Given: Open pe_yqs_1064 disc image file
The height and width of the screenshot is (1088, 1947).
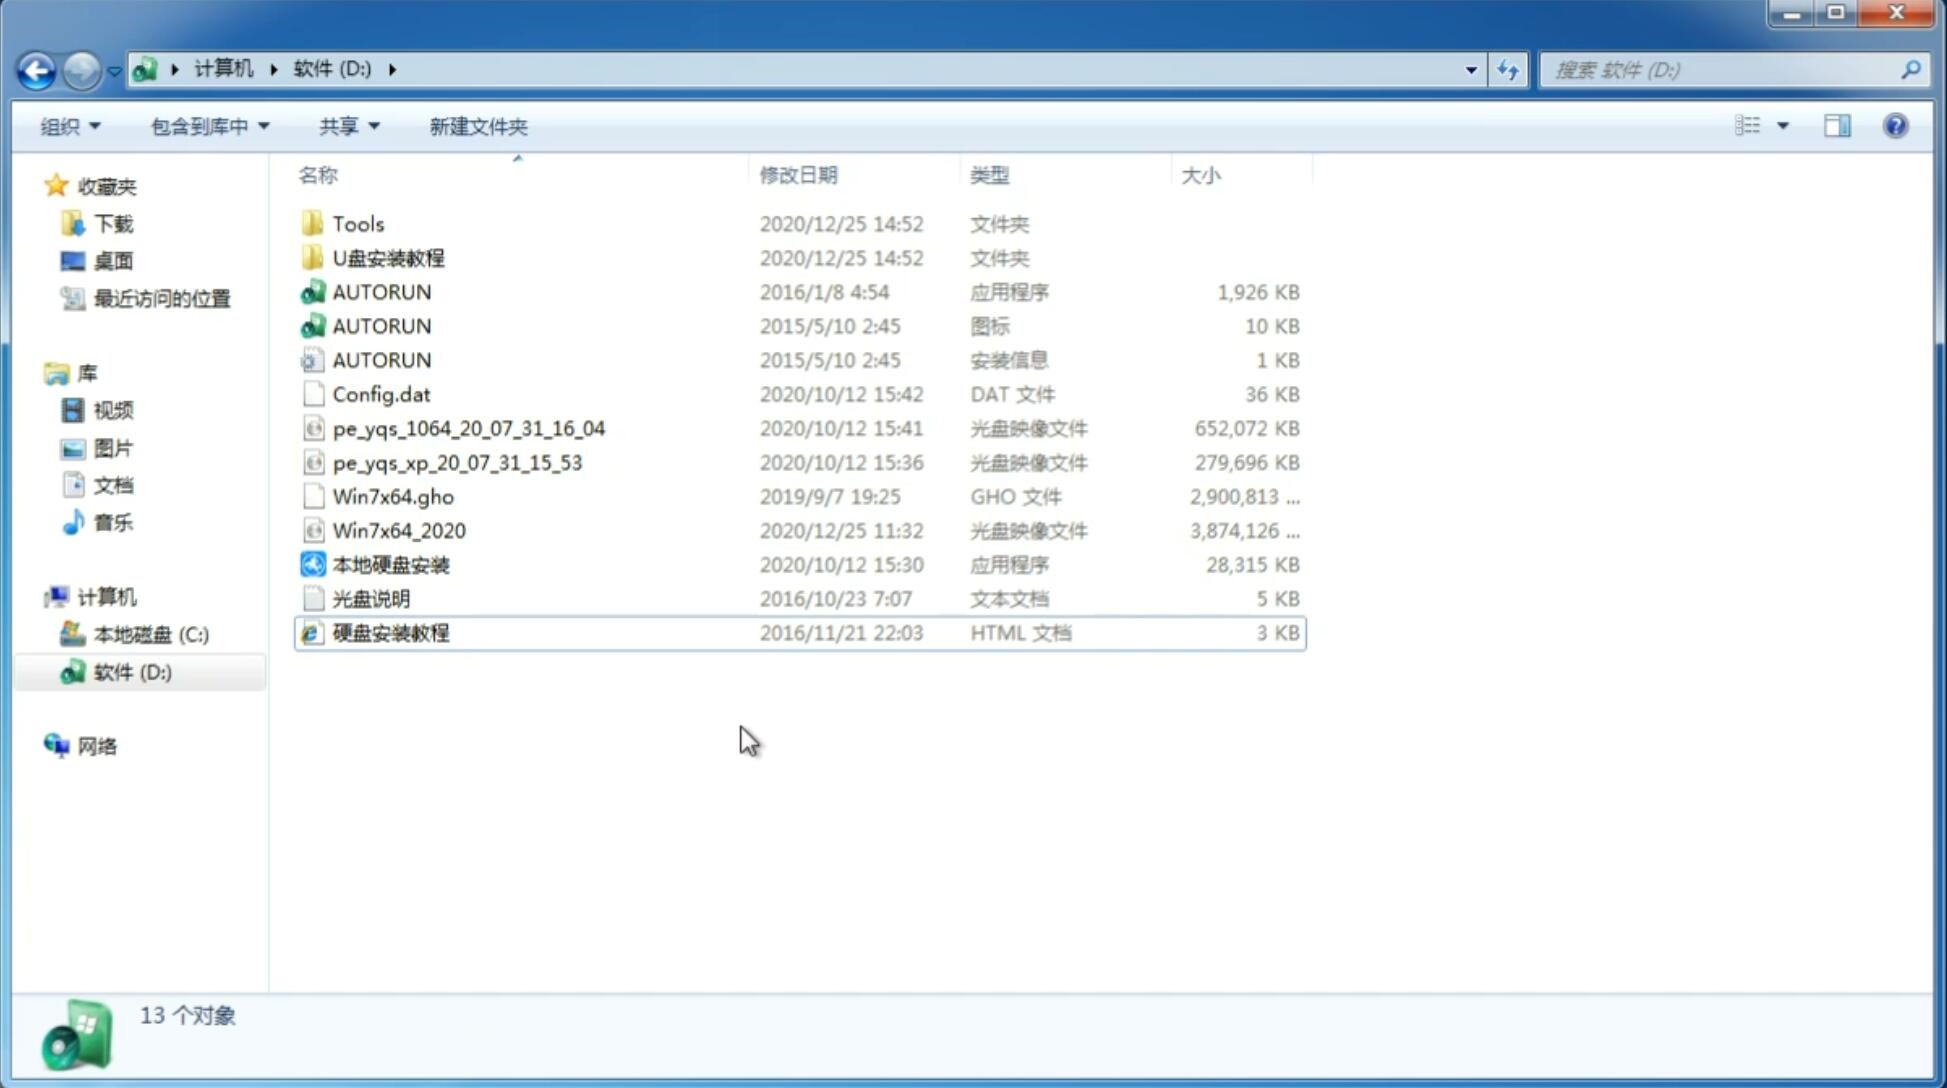Looking at the screenshot, I should 469,428.
